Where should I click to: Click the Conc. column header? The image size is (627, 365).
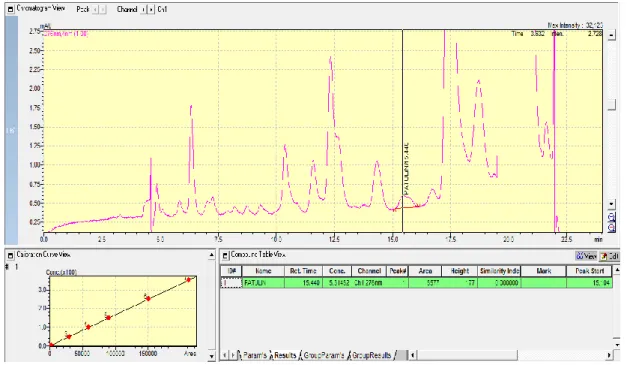(337, 271)
